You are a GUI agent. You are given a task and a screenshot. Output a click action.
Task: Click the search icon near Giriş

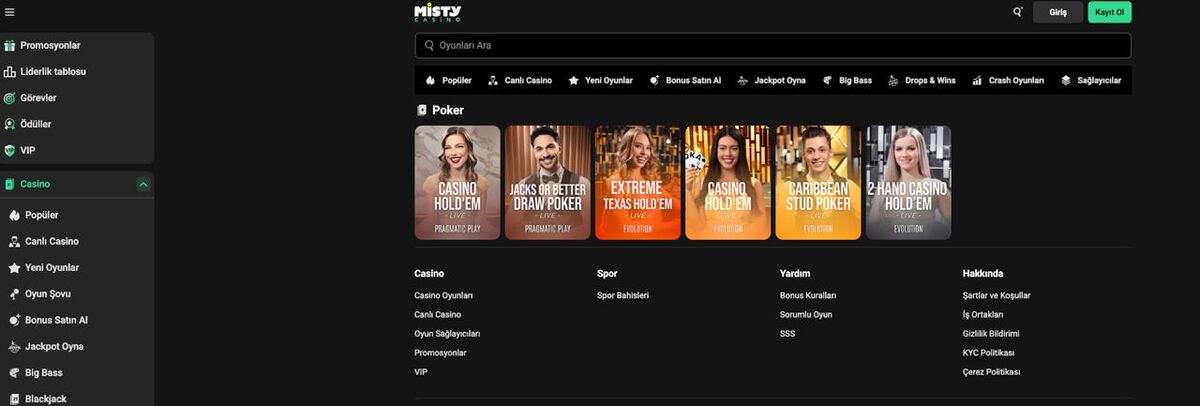pyautogui.click(x=1018, y=12)
